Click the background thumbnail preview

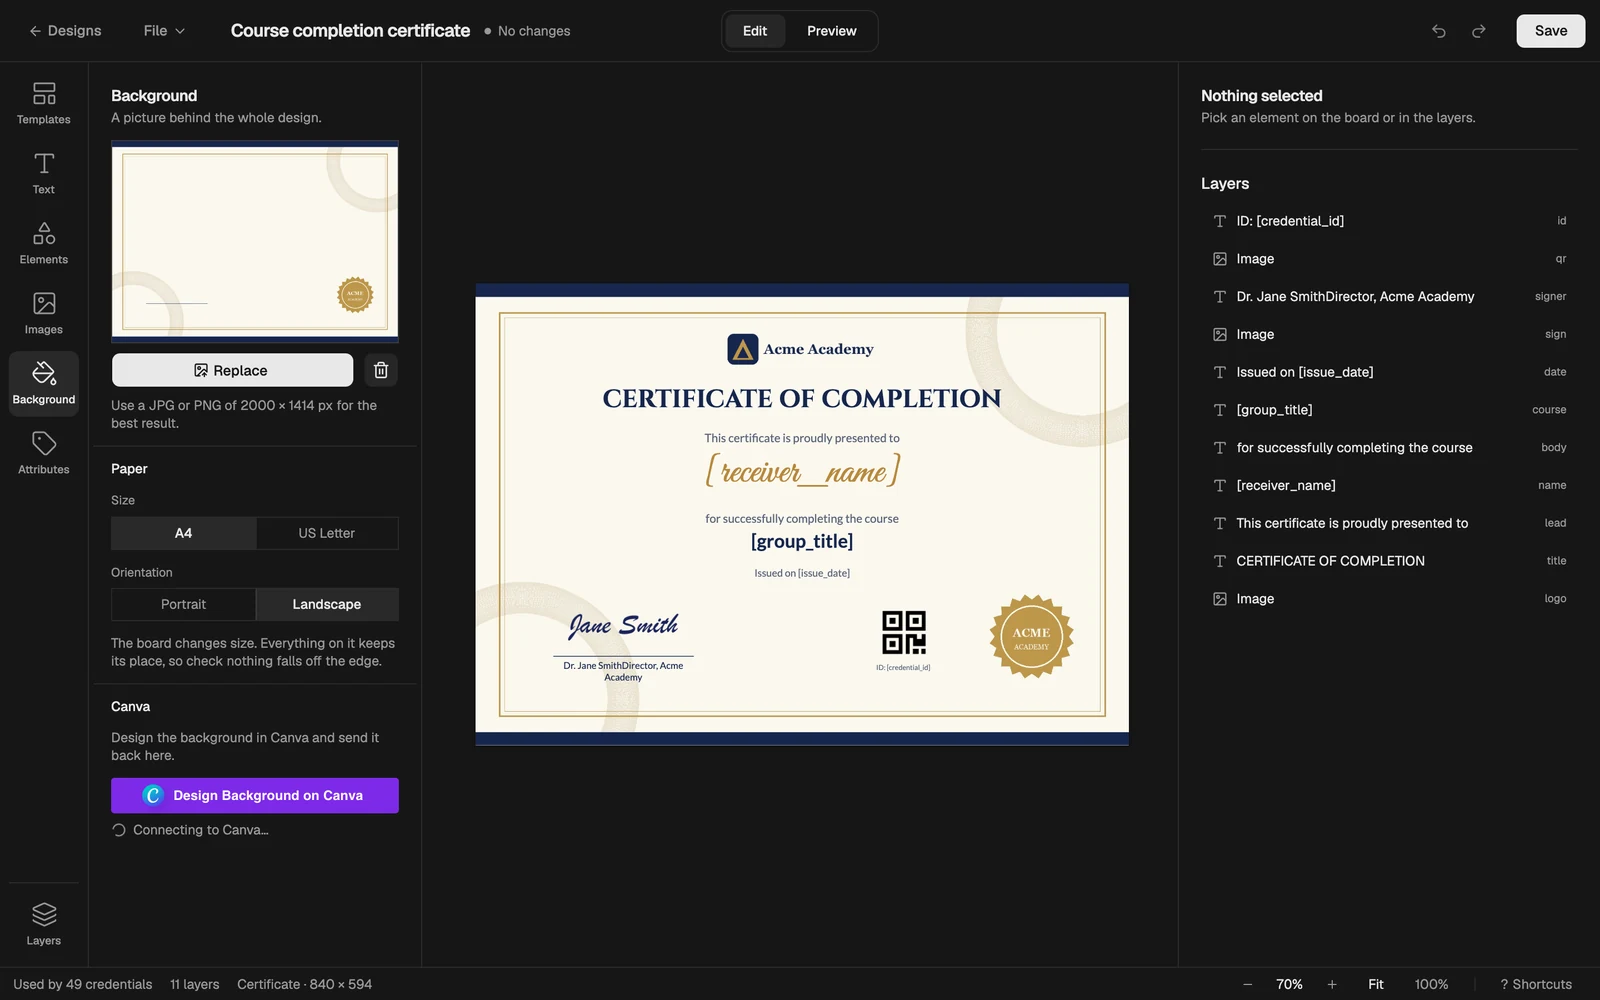[x=255, y=241]
